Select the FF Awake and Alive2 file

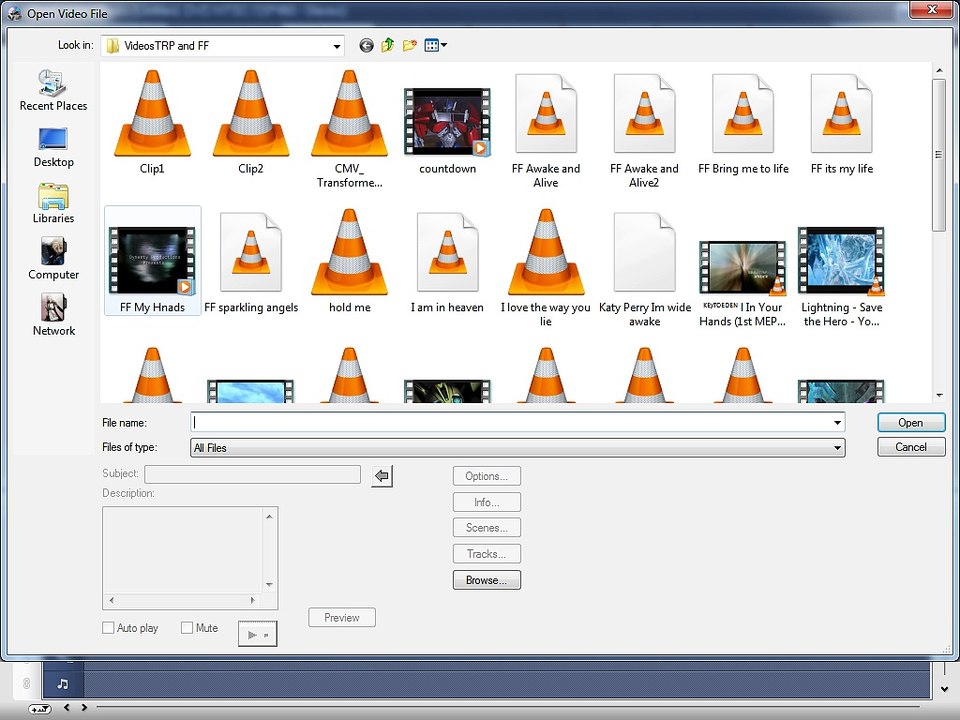pyautogui.click(x=644, y=130)
